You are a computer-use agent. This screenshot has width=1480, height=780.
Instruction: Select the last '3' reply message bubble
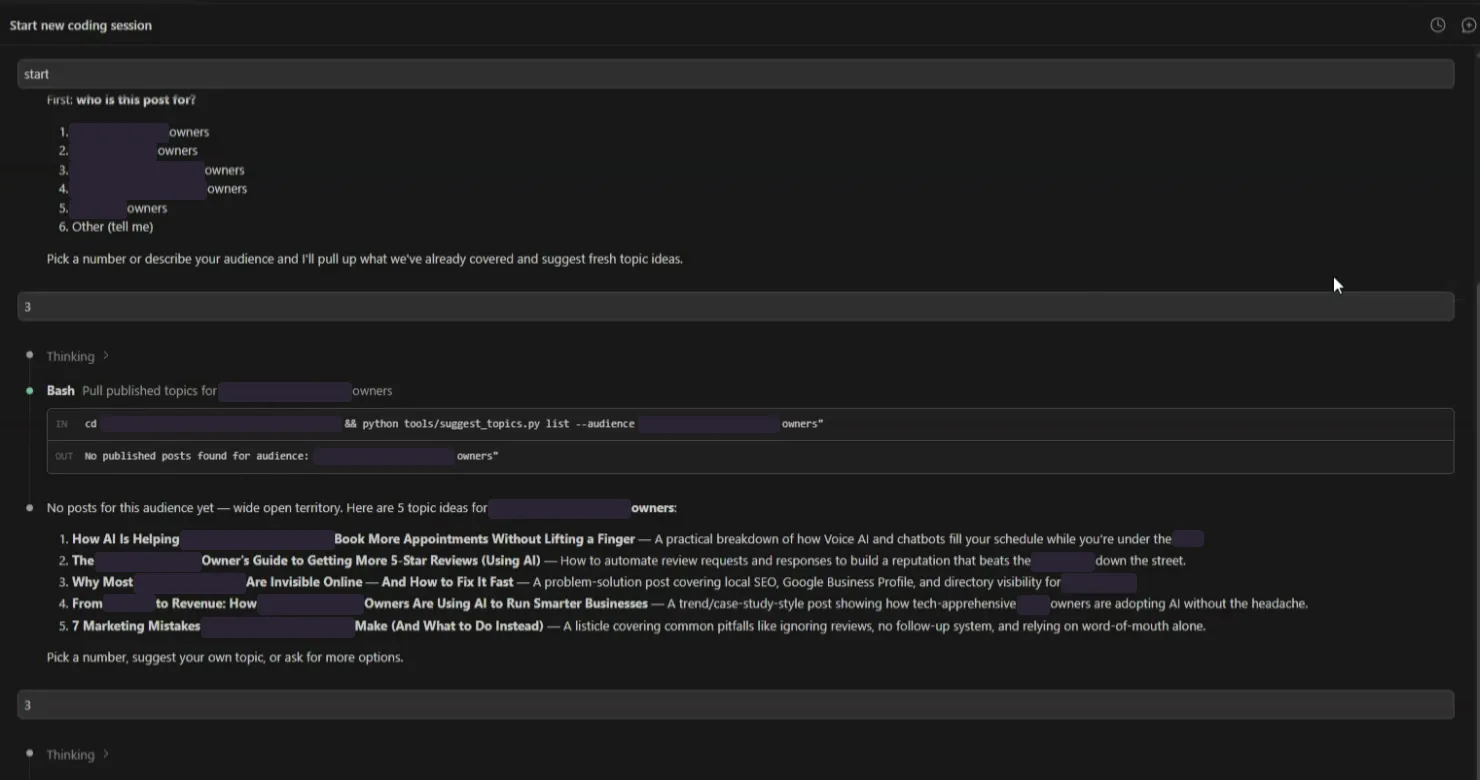736,704
